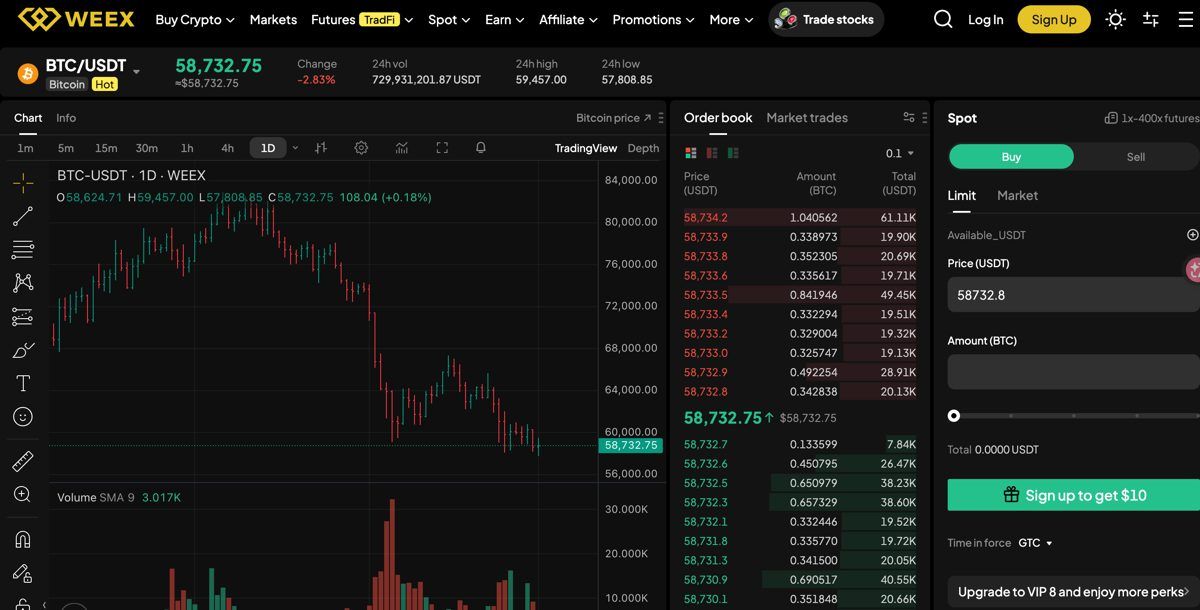Expand the BTC/USDT pair selector
The height and width of the screenshot is (610, 1200).
point(137,71)
